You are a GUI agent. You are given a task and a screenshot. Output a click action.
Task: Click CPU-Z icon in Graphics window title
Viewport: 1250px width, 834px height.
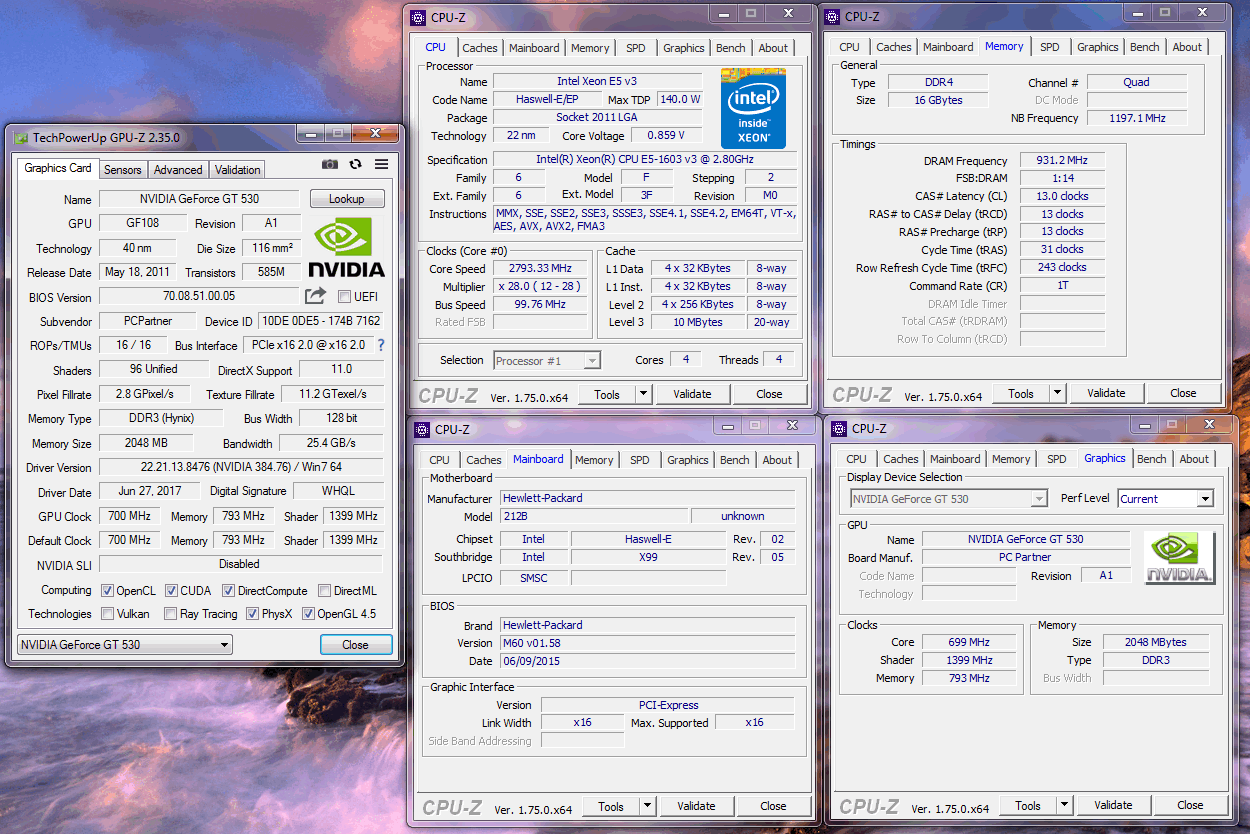[838, 429]
